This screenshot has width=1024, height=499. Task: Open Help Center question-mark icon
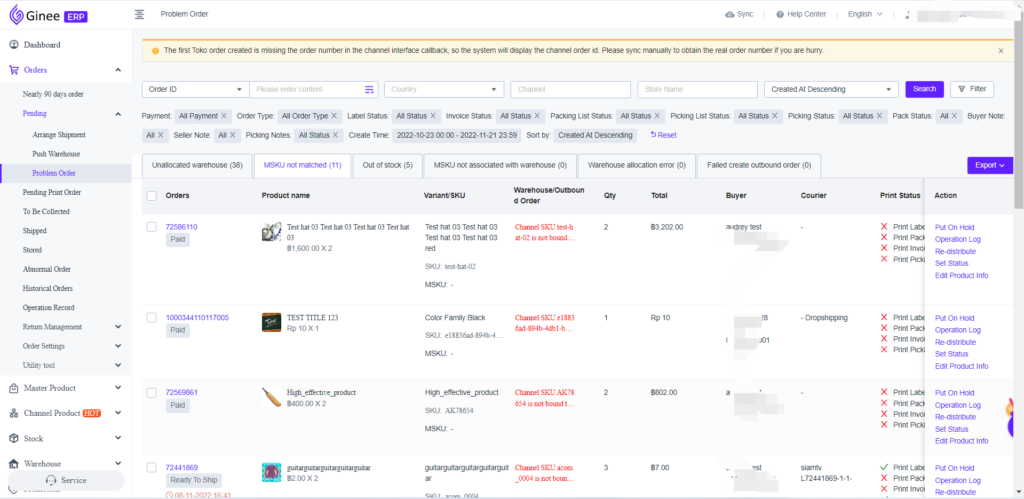point(780,14)
